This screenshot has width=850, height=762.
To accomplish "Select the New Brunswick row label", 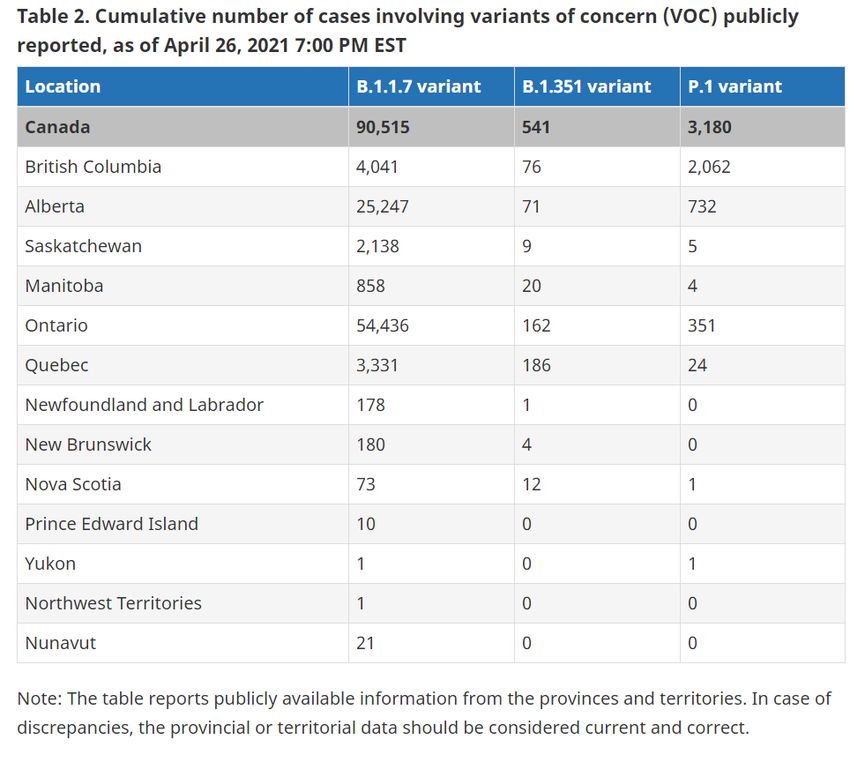I will pos(88,444).
